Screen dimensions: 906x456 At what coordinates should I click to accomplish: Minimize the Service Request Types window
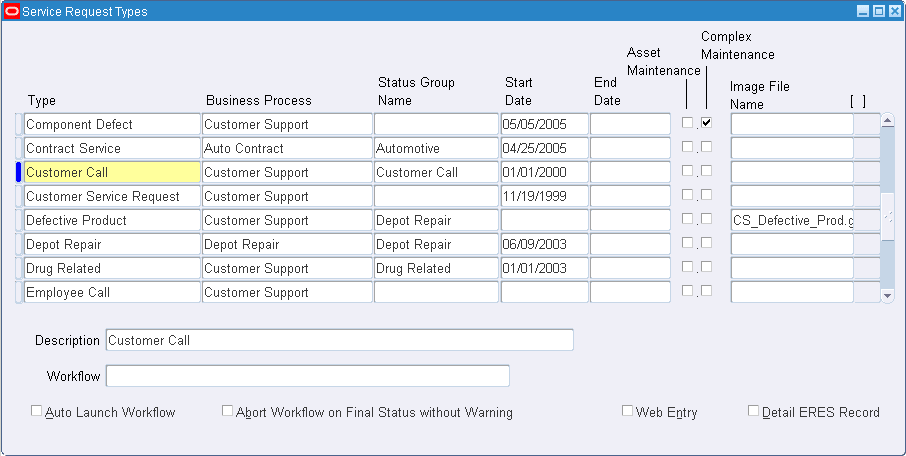(864, 11)
